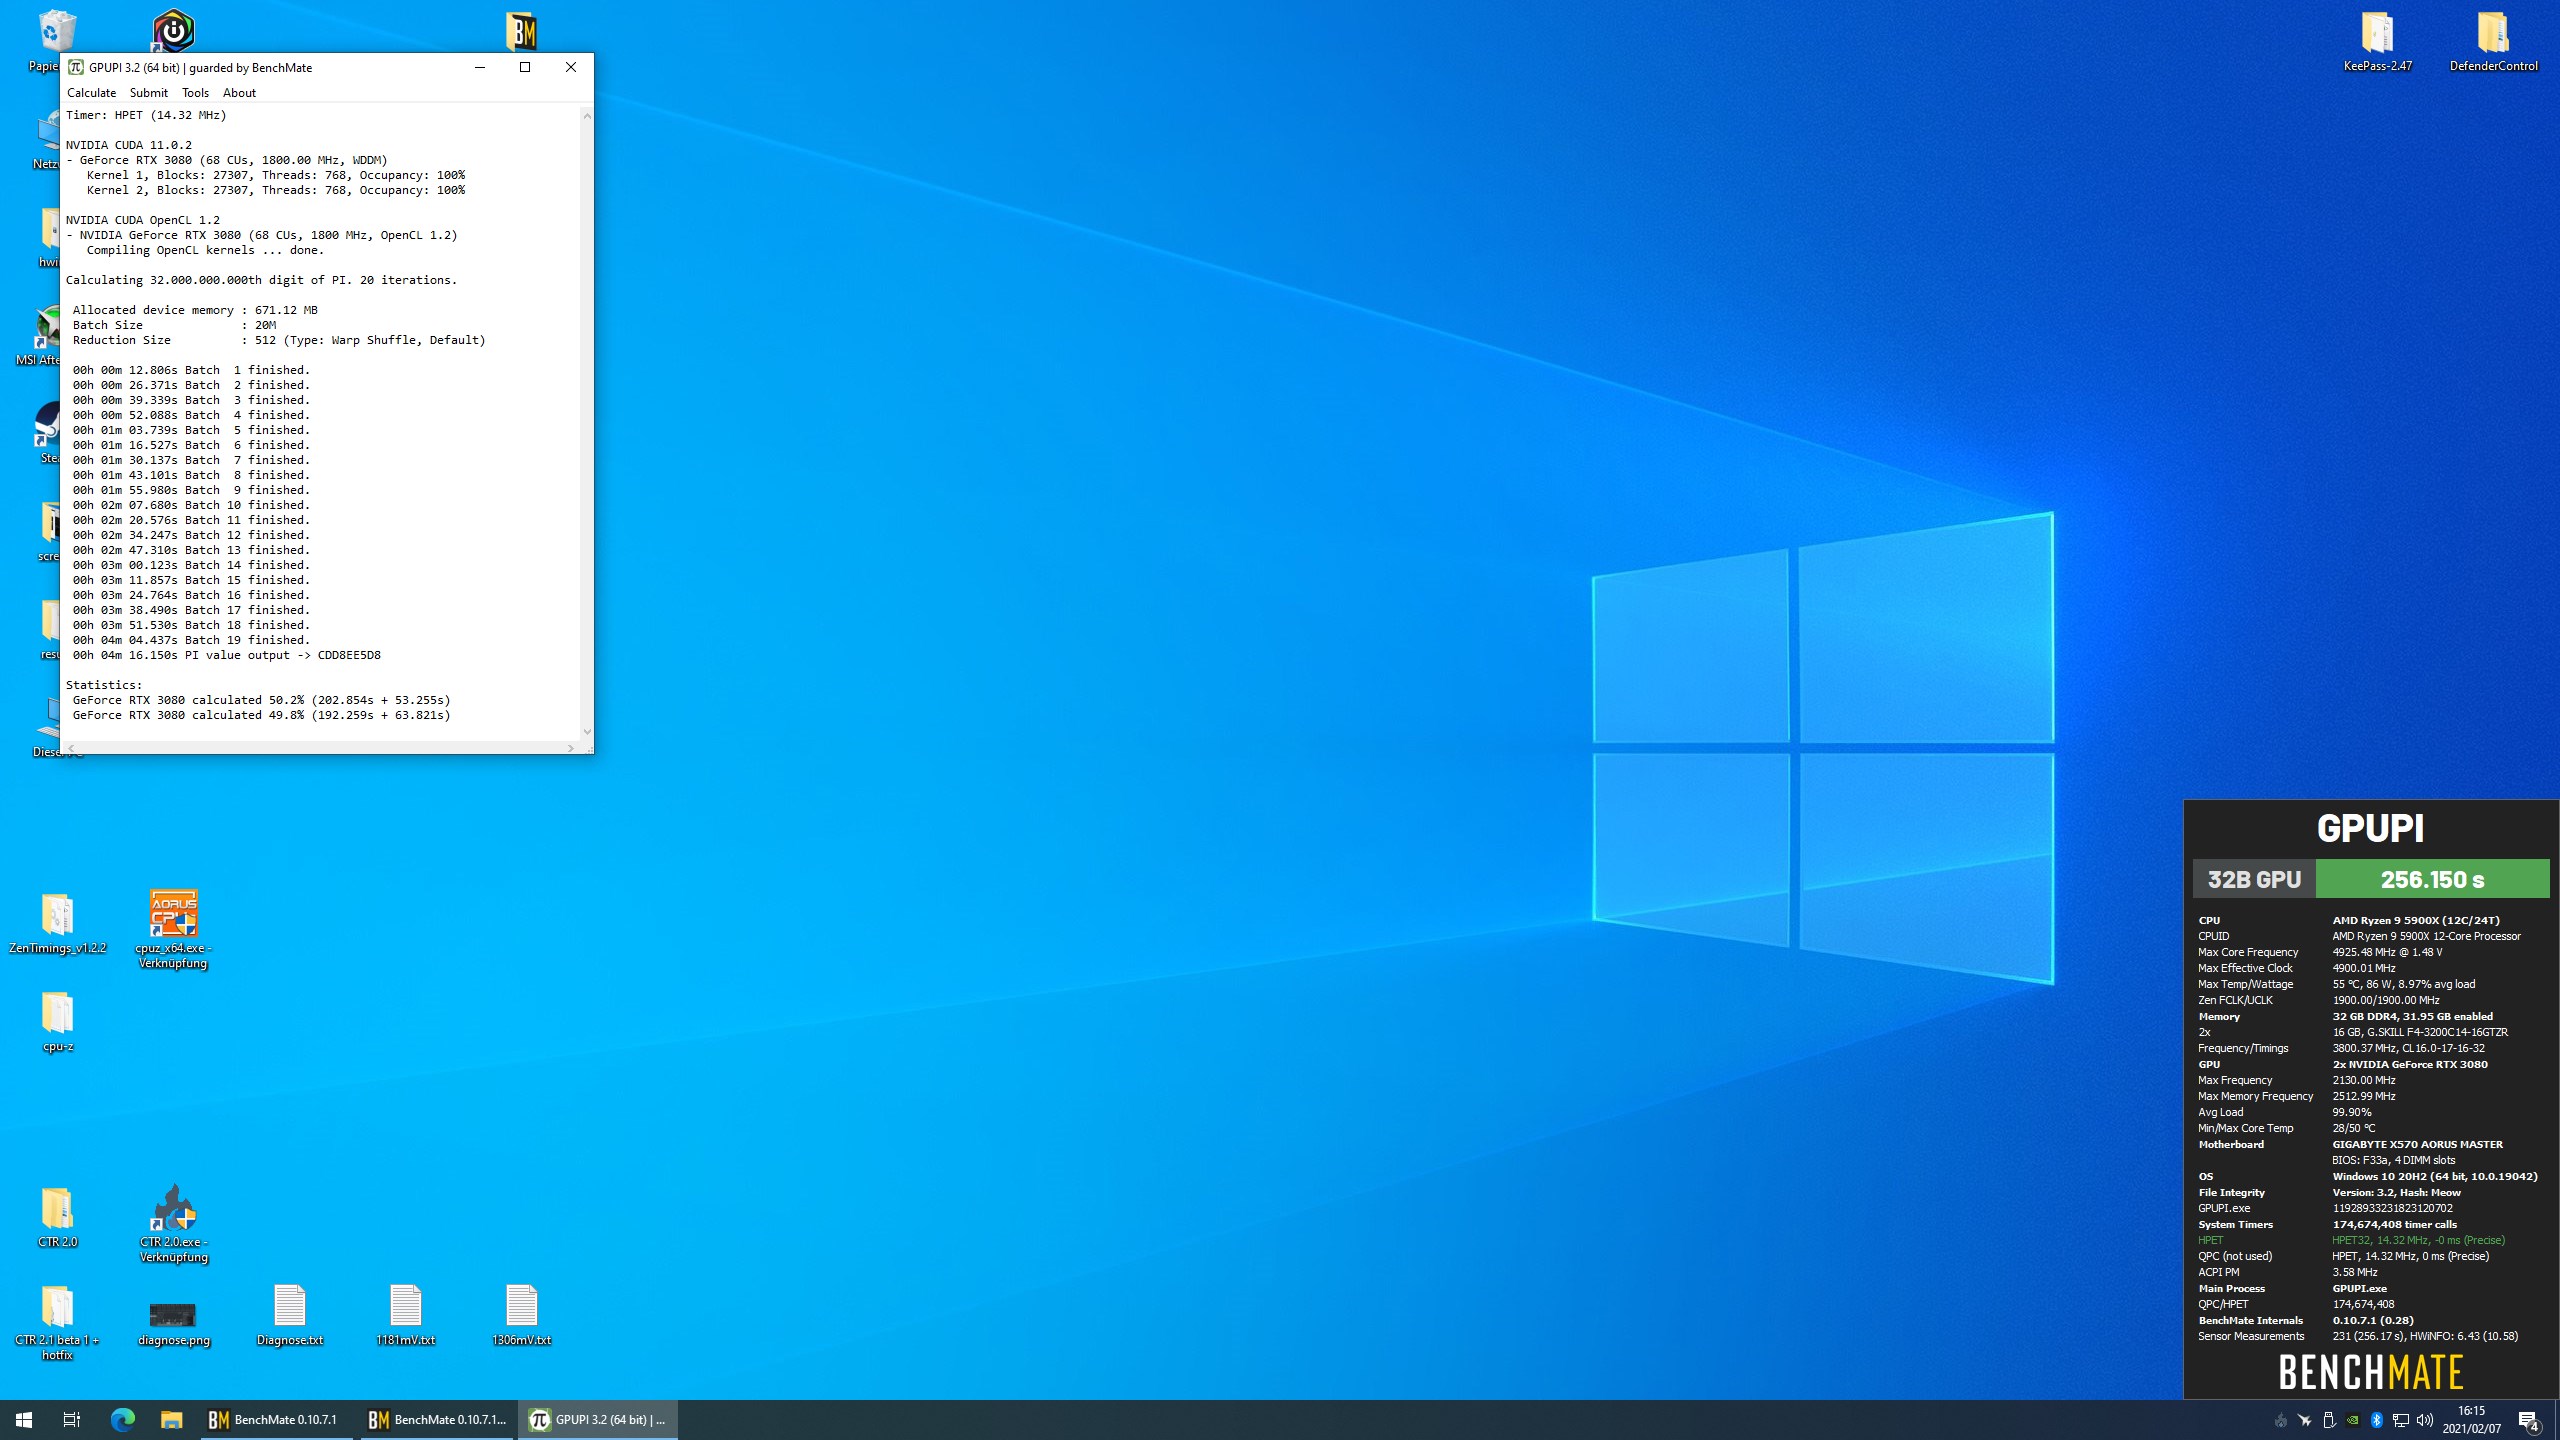2560x1440 pixels.
Task: Open the About menu in GPUPI
Action: [x=239, y=93]
